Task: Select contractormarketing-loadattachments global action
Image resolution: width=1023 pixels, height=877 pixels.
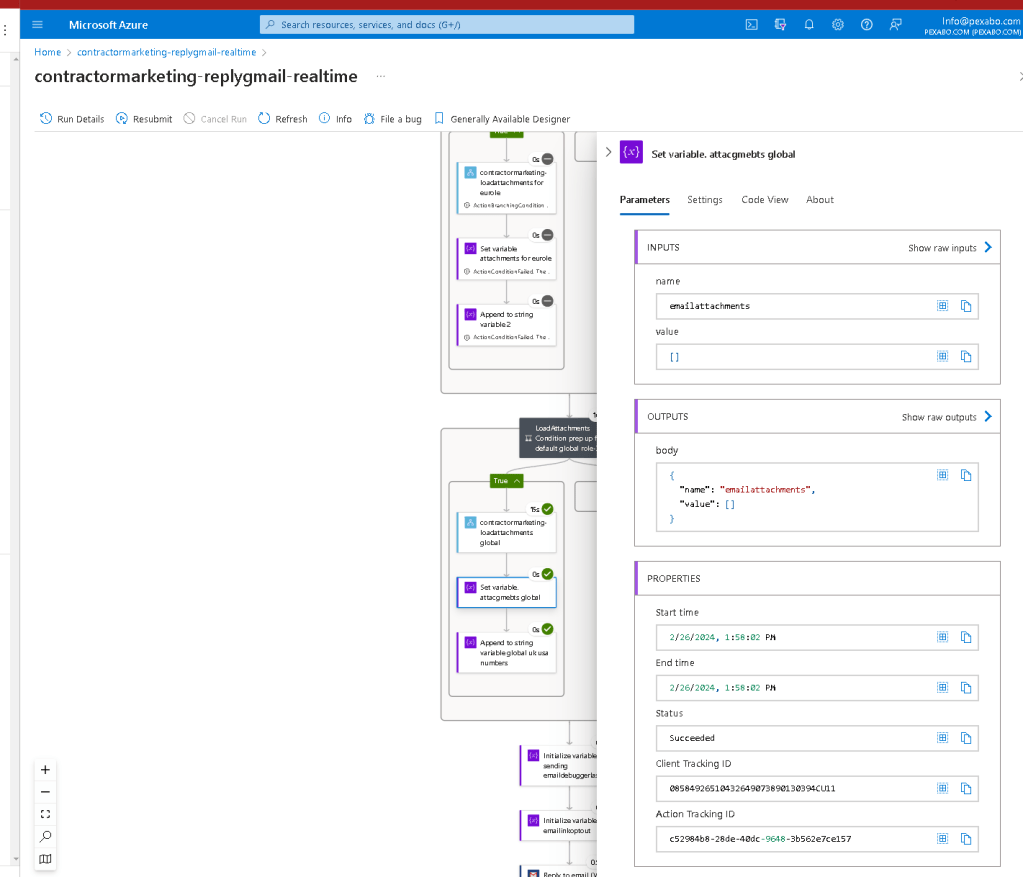Action: point(507,532)
